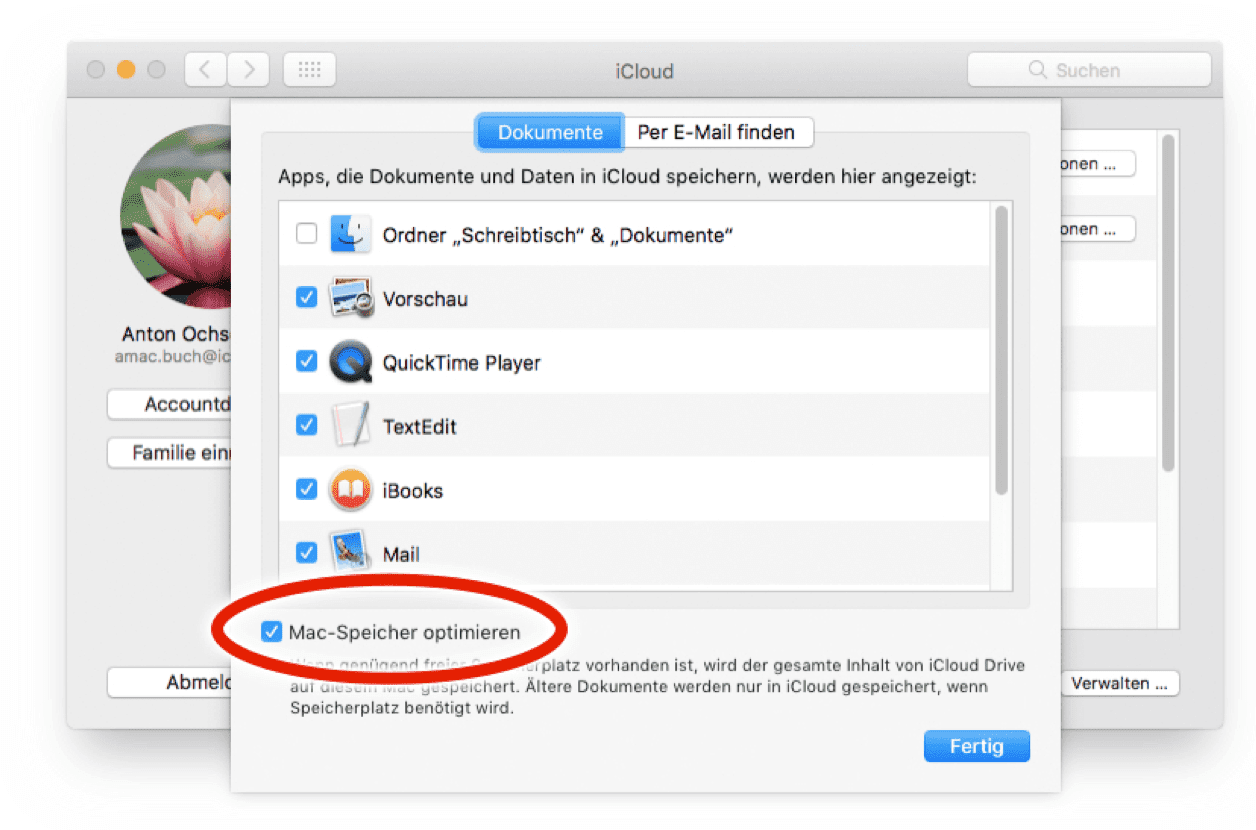Go forward with the right arrow button
The image size is (1256, 830).
pos(249,70)
